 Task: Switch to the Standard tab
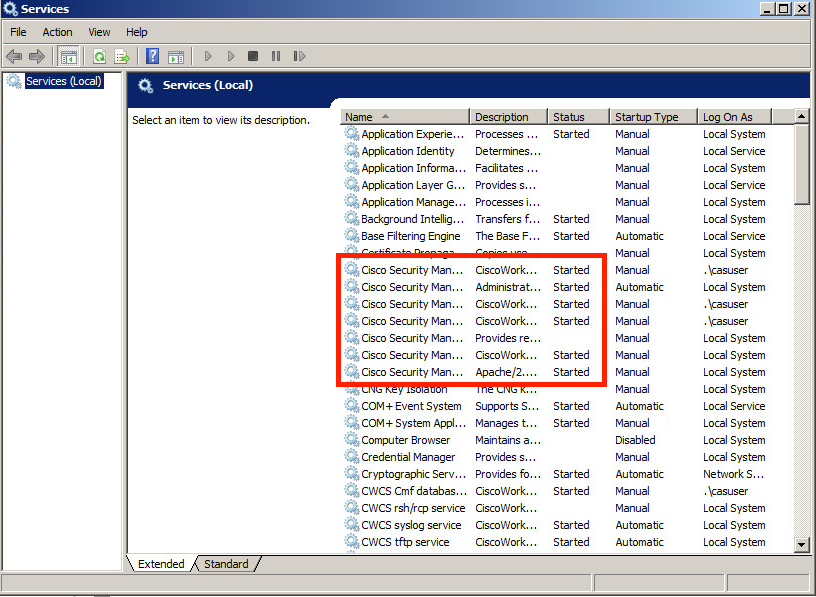point(226,564)
